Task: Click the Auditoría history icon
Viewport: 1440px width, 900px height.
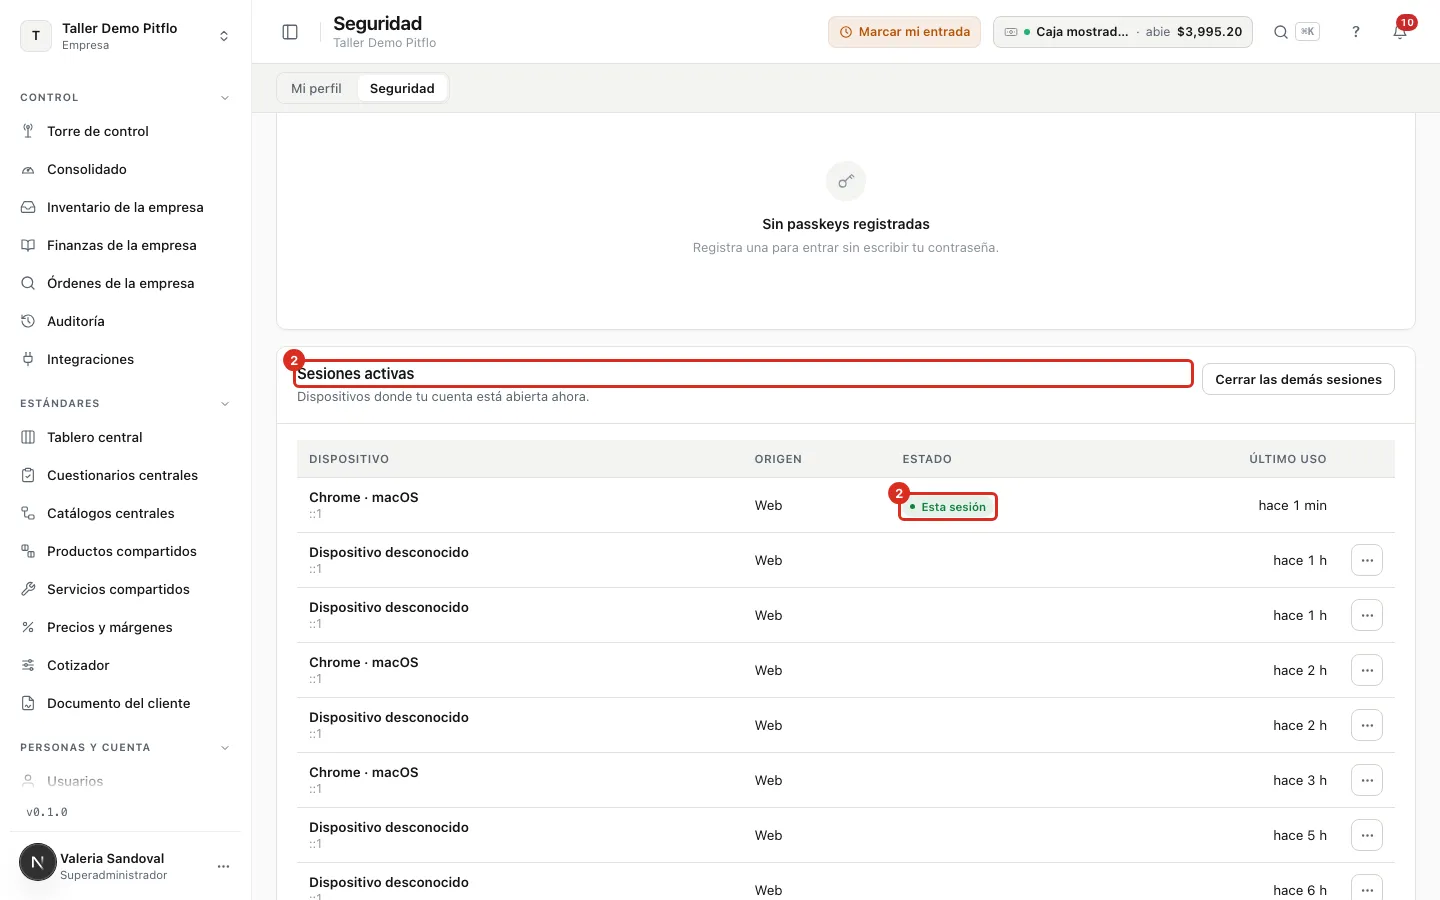Action: tap(28, 321)
